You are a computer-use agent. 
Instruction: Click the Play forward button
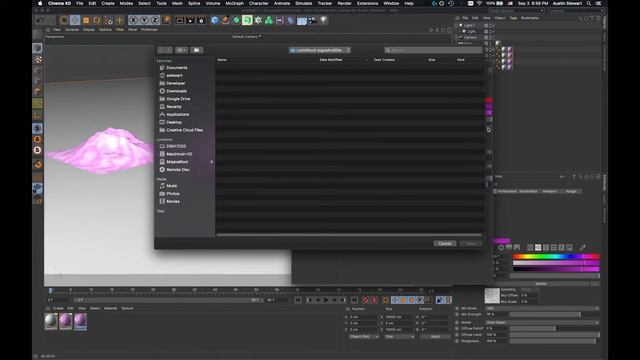pyautogui.click(x=326, y=300)
